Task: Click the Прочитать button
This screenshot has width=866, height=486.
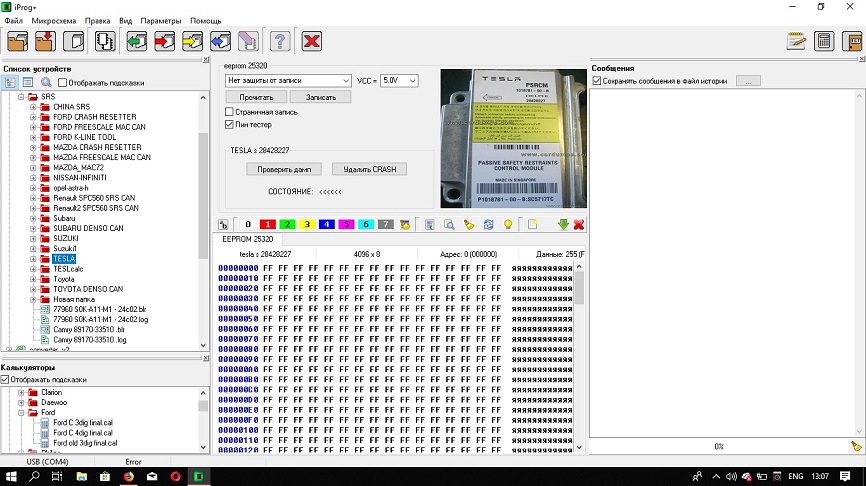Action: [x=256, y=97]
